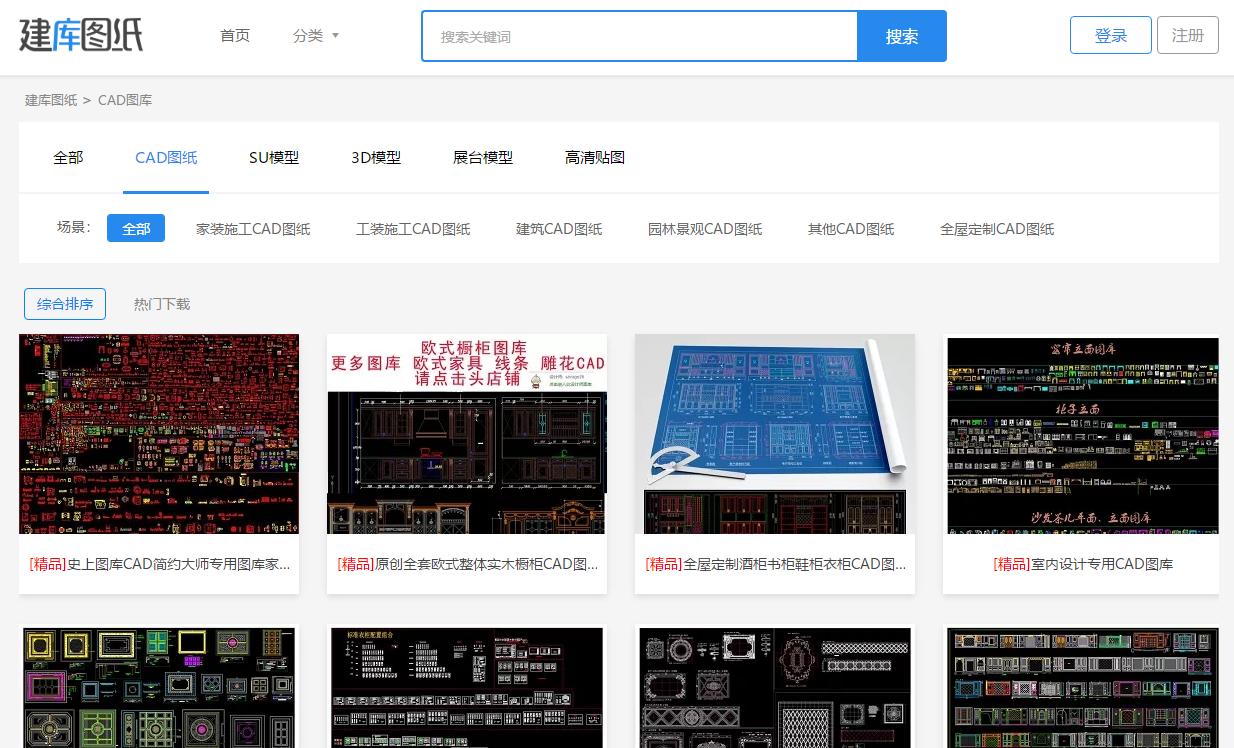1234x748 pixels.
Task: Select the 家装施工CAD图纸 scene filter
Action: click(253, 228)
